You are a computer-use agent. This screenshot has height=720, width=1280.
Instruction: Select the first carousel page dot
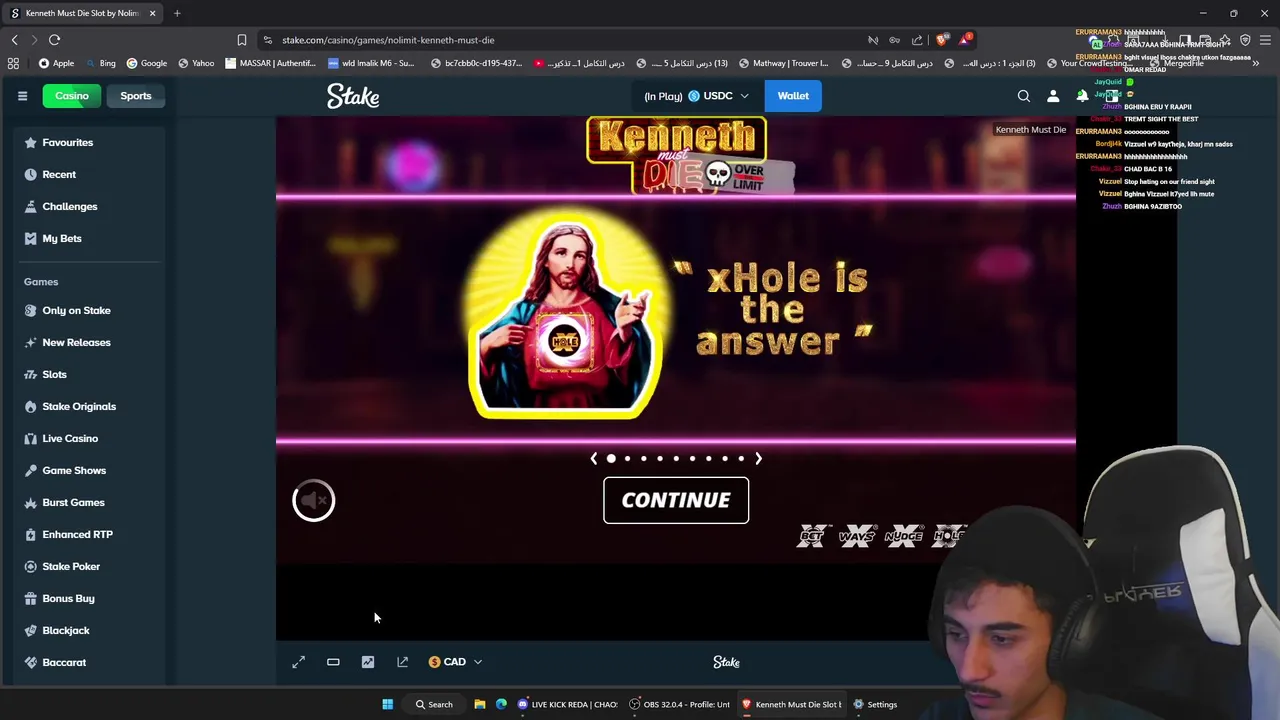pos(611,458)
